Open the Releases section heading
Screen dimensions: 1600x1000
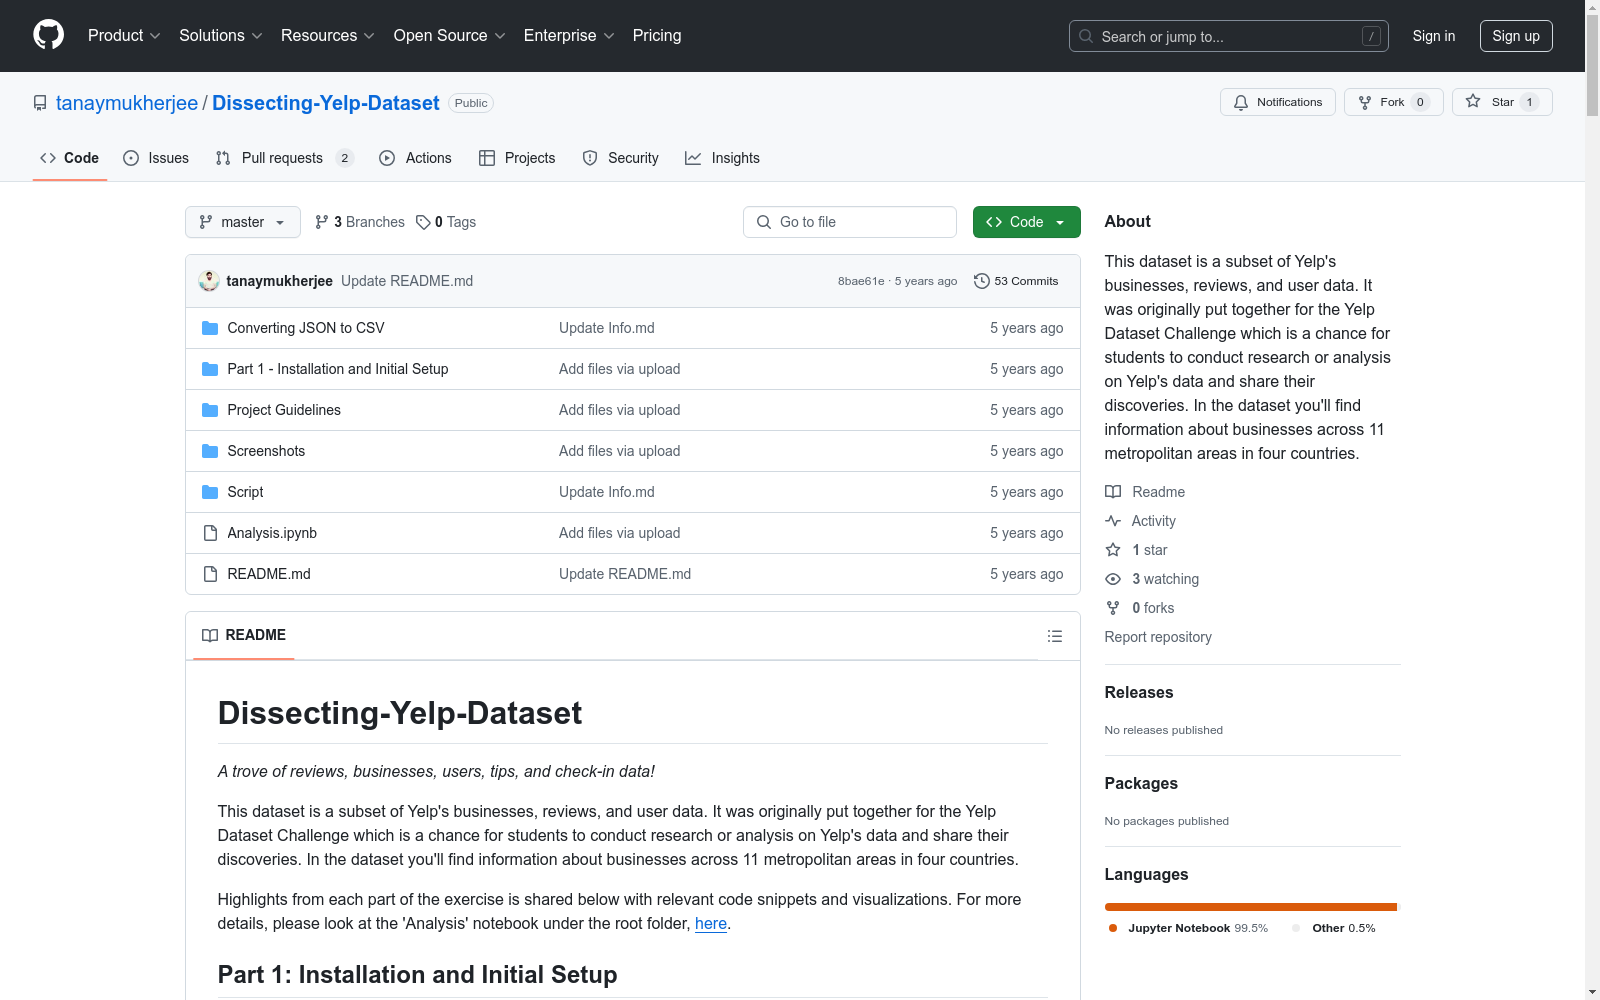[1139, 692]
